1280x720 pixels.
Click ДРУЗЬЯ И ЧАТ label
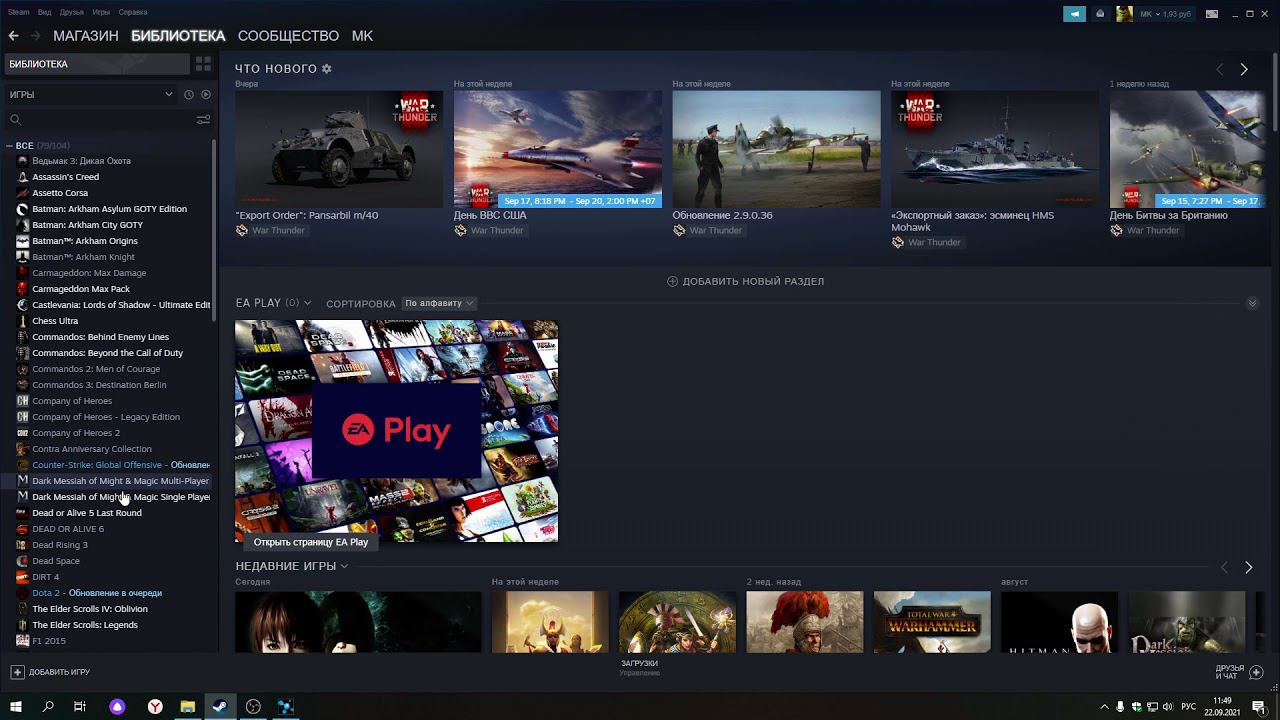coord(1230,672)
